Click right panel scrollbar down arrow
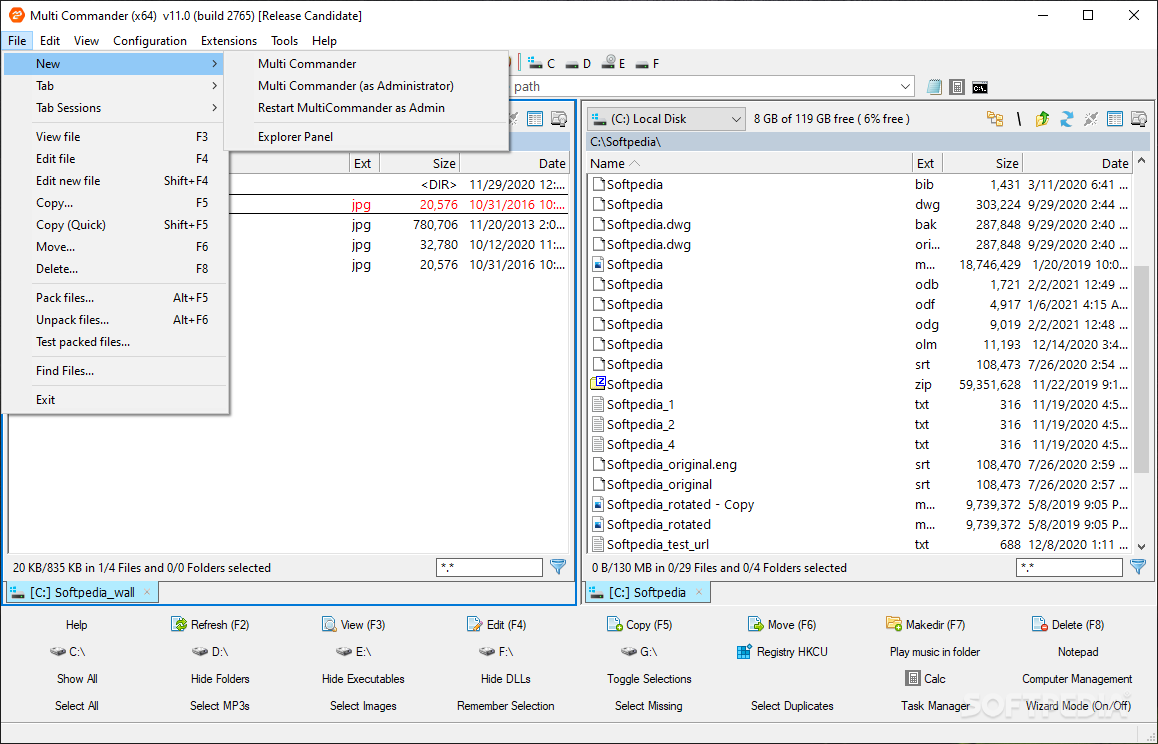Screen dimensions: 1158x744 [x=1142, y=547]
